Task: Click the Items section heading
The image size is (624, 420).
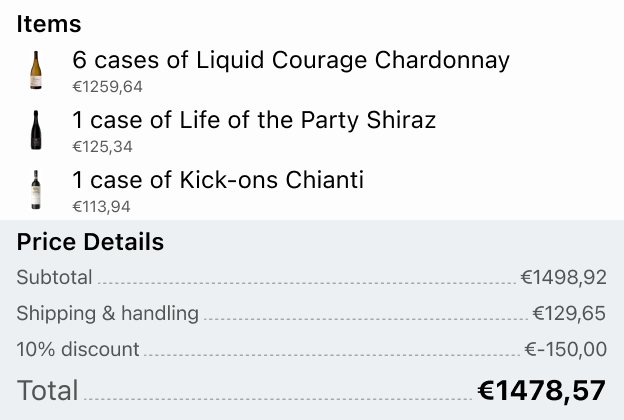Action: (x=49, y=24)
